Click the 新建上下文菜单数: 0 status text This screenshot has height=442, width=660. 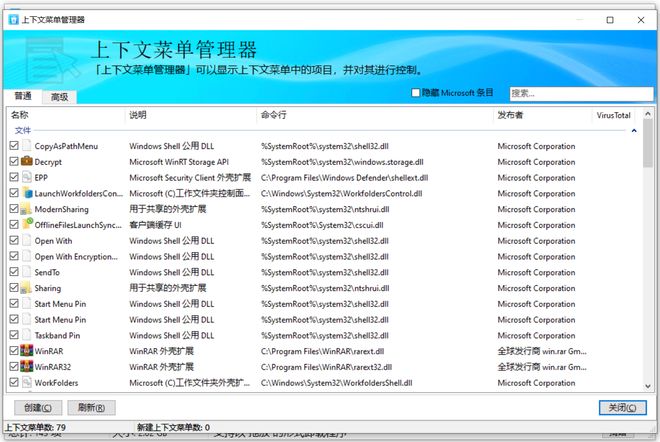173,427
